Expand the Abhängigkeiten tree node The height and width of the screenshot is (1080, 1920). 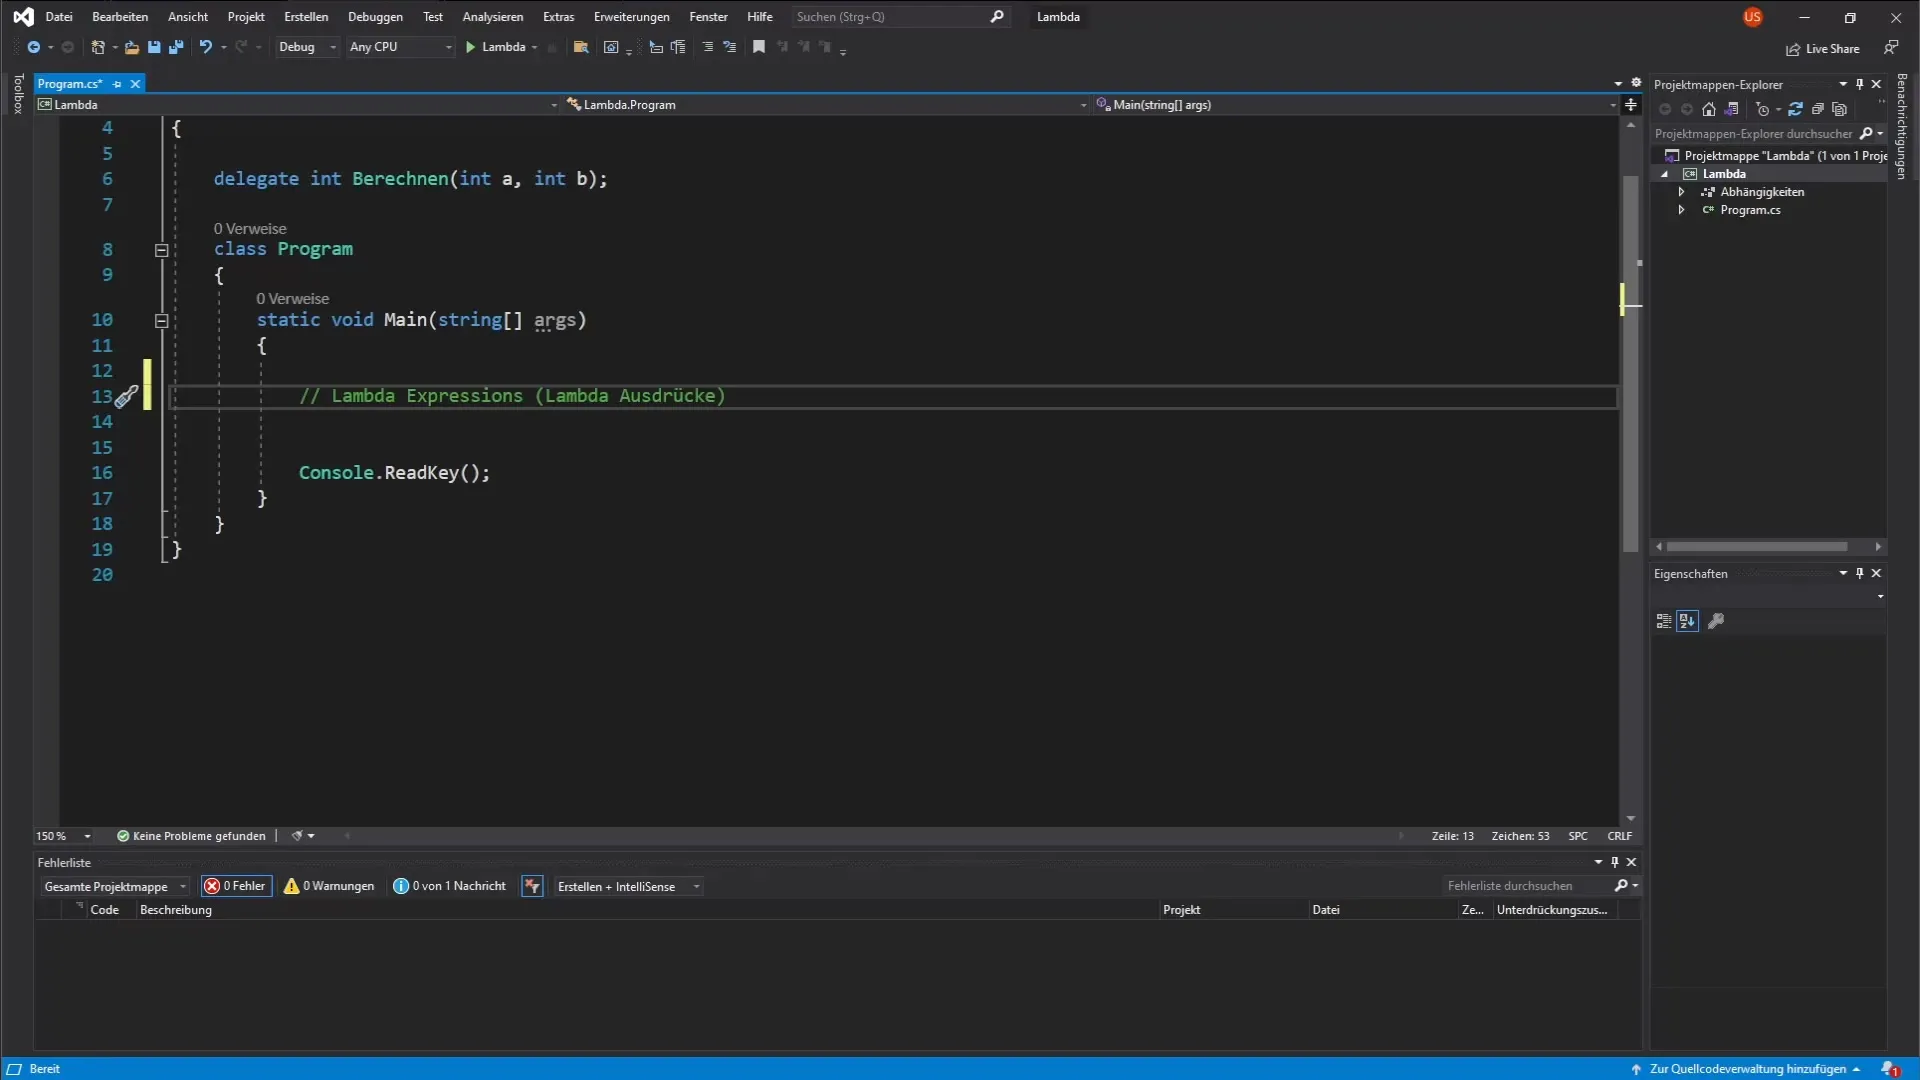click(1682, 192)
